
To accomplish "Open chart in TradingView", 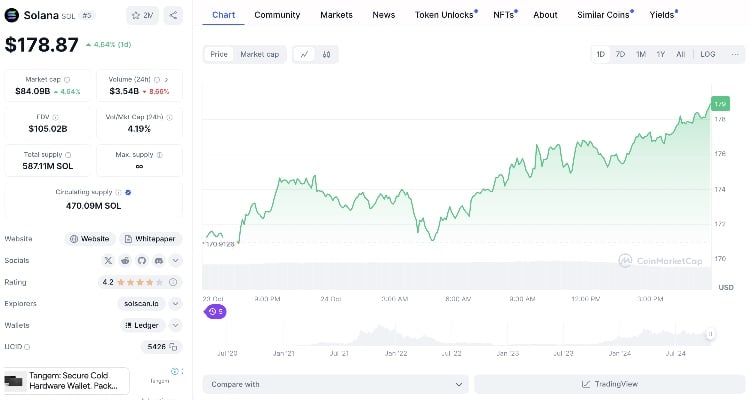I will coord(609,384).
